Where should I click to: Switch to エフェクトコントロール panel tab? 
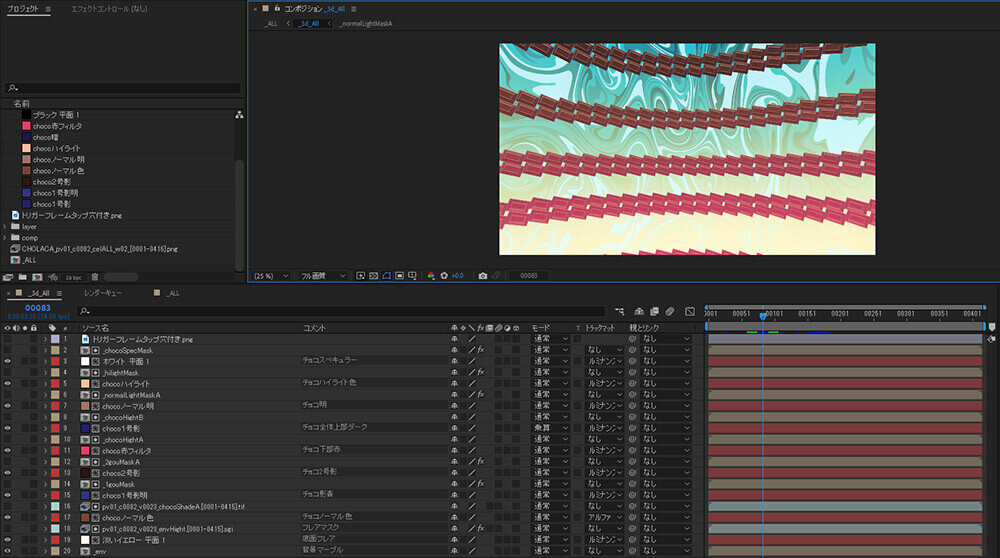click(x=109, y=9)
